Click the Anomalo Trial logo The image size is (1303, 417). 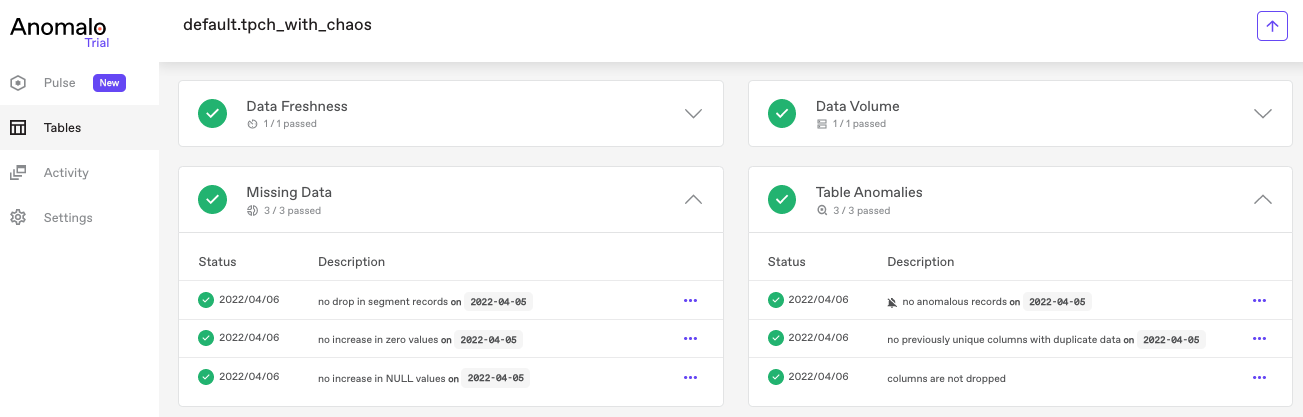click(60, 31)
